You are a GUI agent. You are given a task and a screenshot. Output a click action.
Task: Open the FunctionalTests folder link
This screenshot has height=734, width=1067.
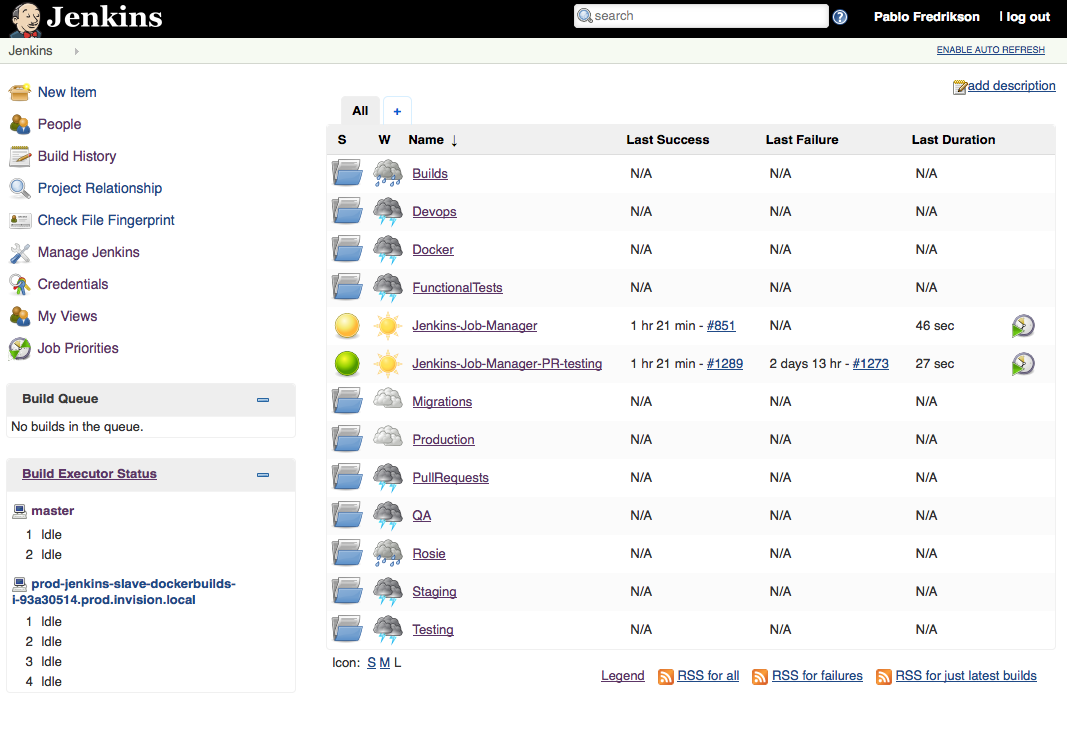[x=457, y=287]
